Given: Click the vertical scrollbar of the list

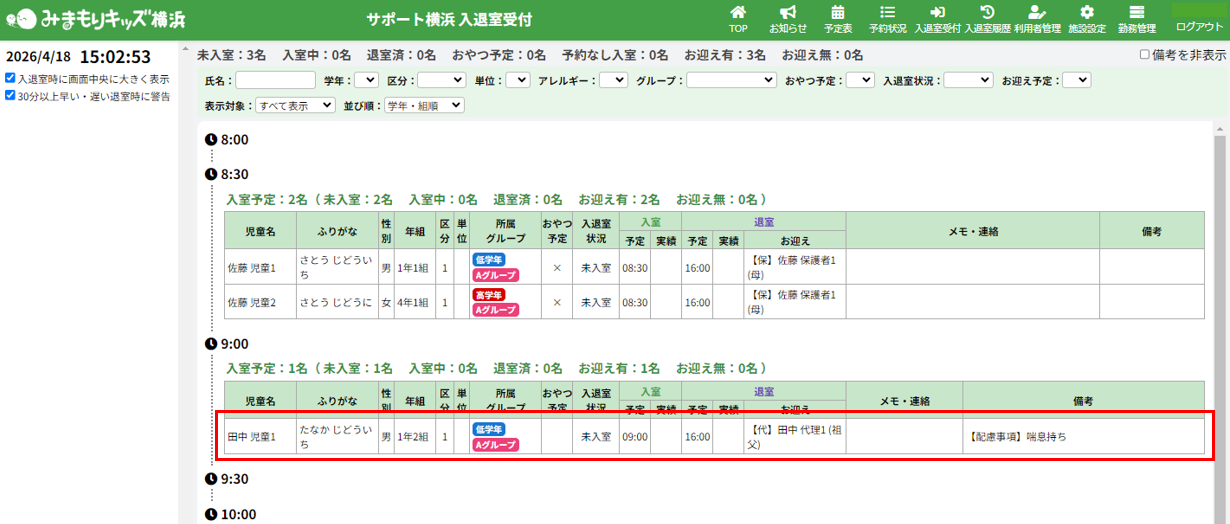Looking at the screenshot, I should pyautogui.click(x=1221, y=300).
